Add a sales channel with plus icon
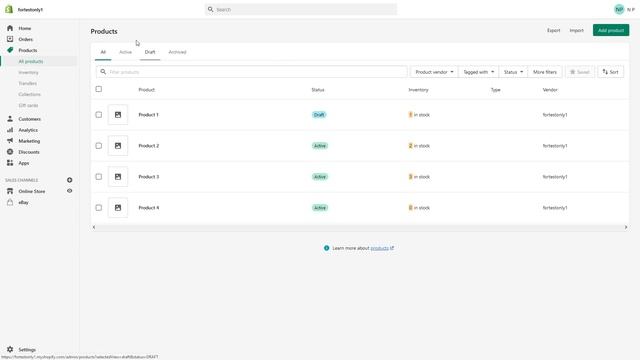This screenshot has height=360, width=640. click(x=69, y=180)
